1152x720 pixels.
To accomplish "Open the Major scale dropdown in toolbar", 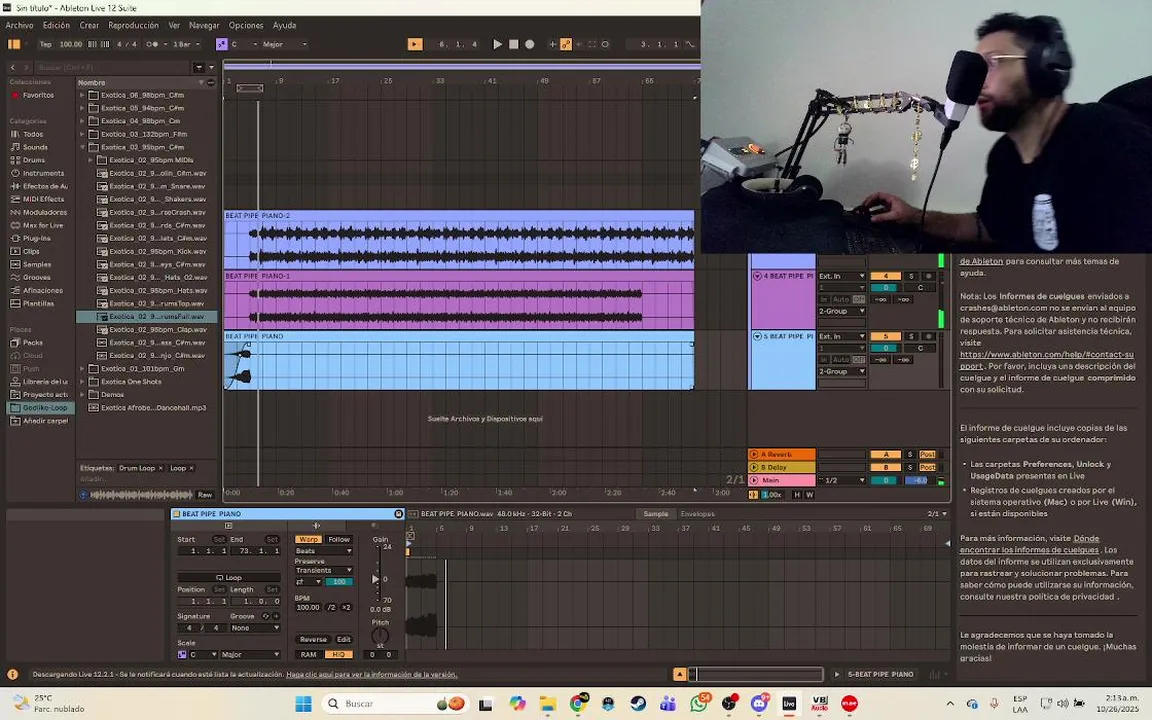I will click(284, 44).
